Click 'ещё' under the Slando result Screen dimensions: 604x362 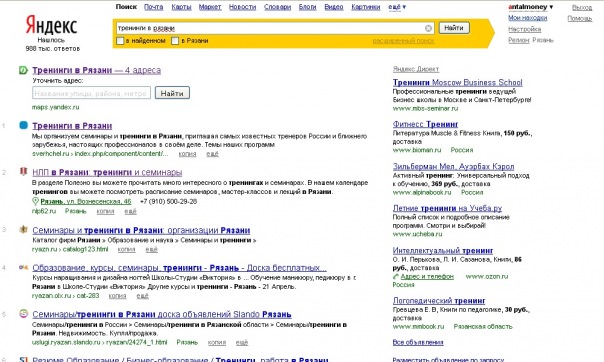coord(242,342)
